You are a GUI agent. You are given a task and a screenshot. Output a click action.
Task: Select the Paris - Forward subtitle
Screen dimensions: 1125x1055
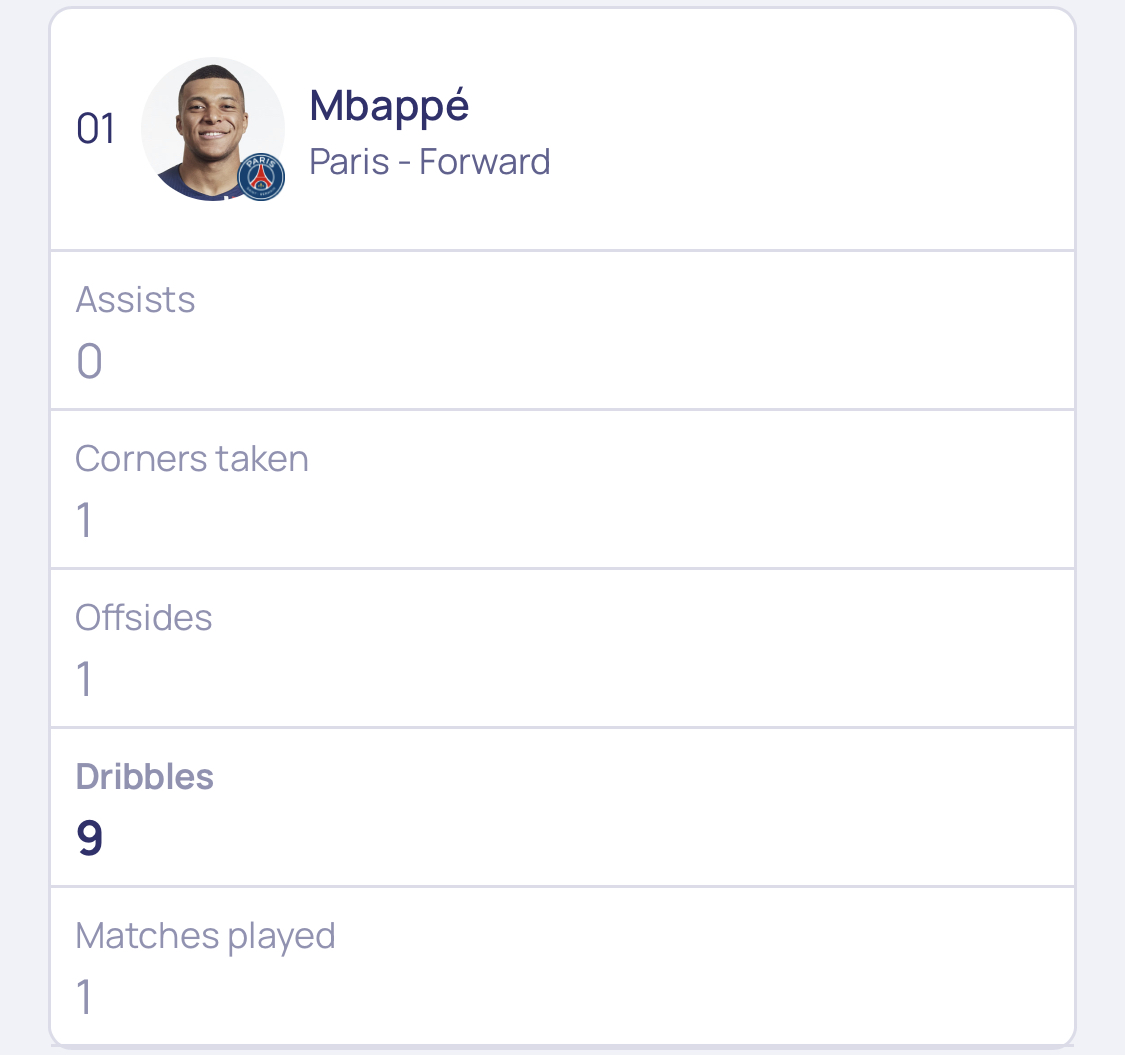tap(430, 161)
